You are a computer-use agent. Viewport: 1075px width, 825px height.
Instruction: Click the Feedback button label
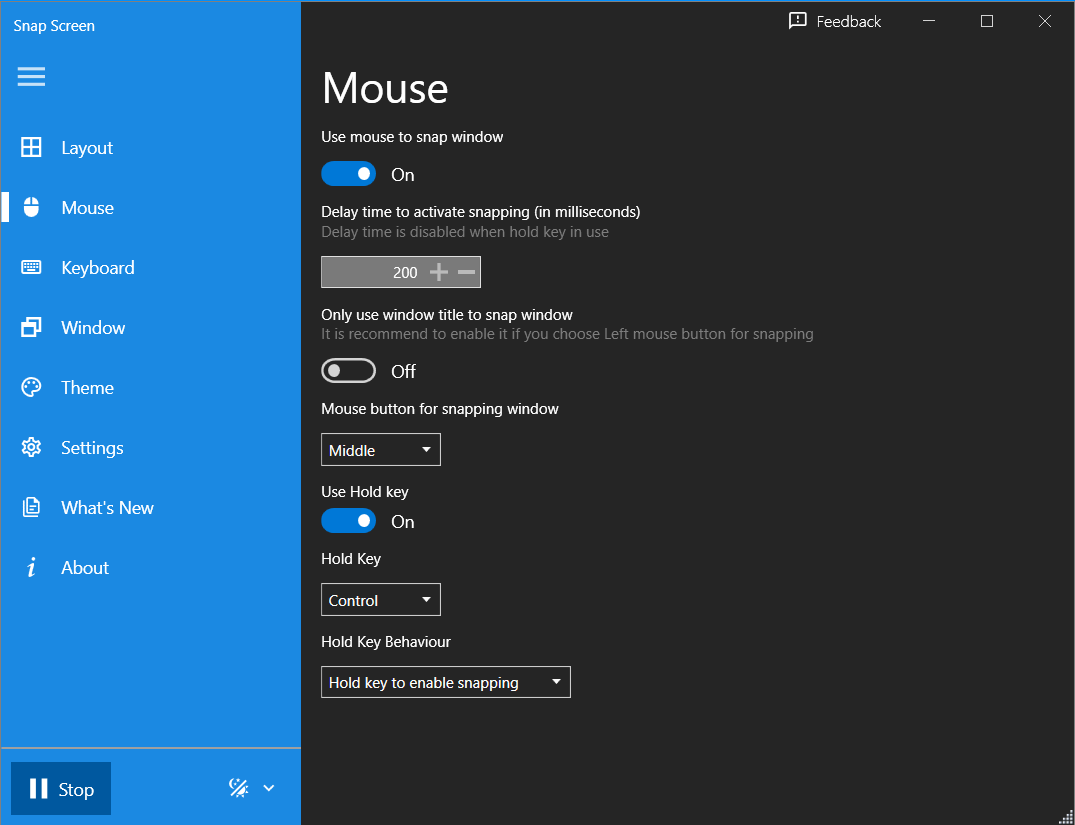(849, 22)
